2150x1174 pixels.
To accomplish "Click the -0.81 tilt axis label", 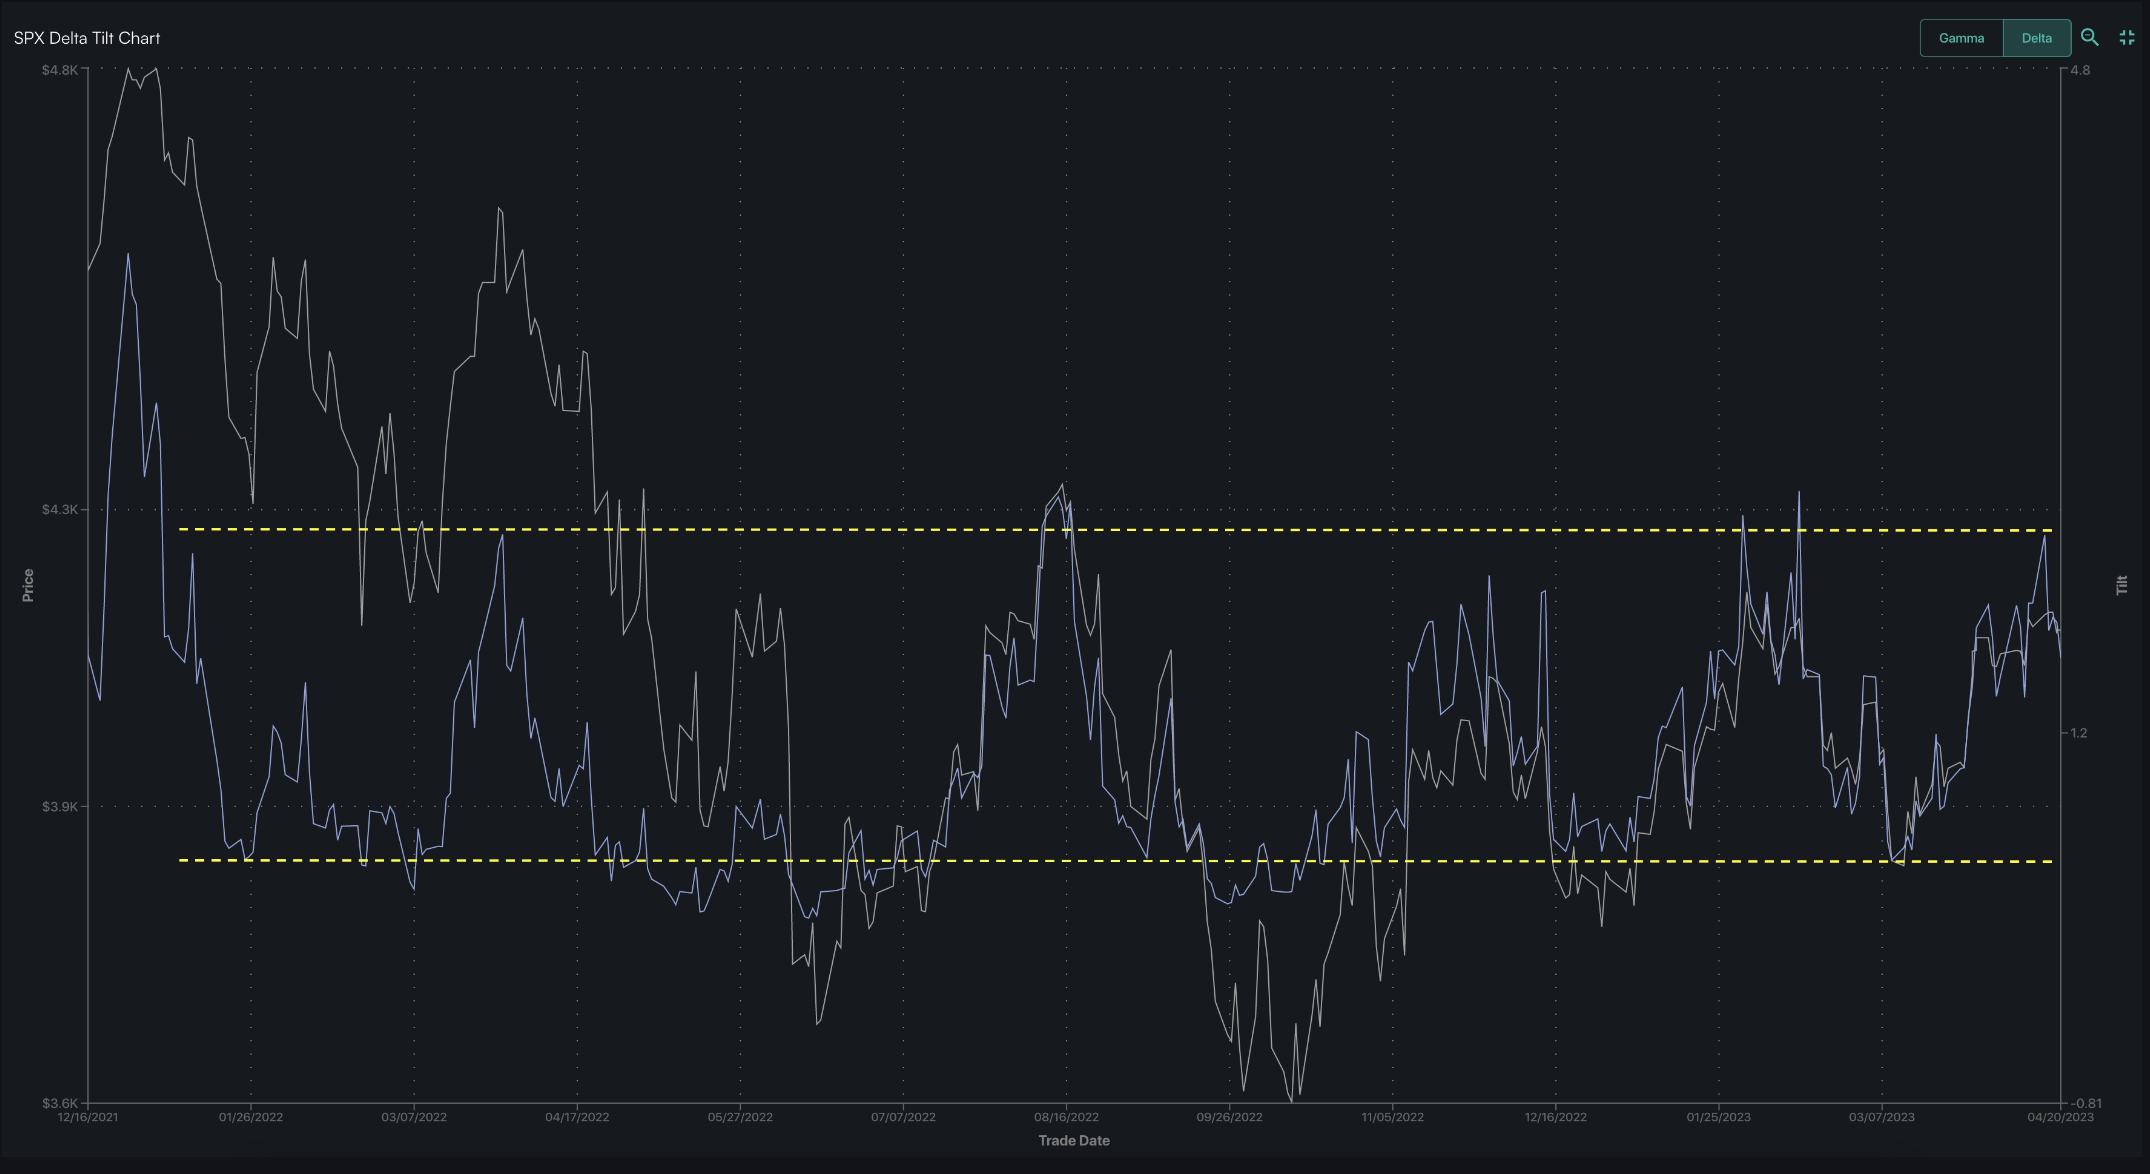I will [2085, 1104].
